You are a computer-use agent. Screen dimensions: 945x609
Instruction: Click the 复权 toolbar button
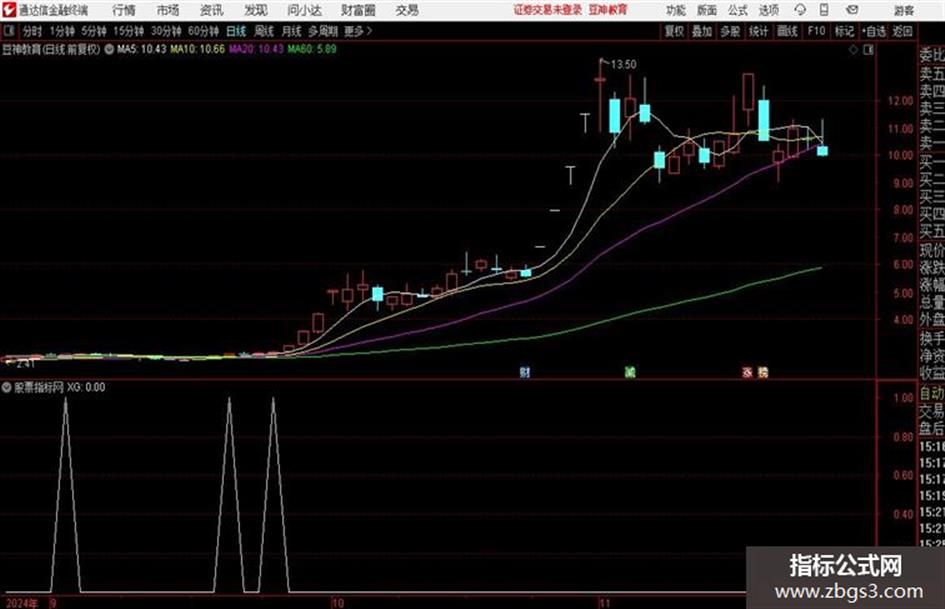(x=674, y=31)
